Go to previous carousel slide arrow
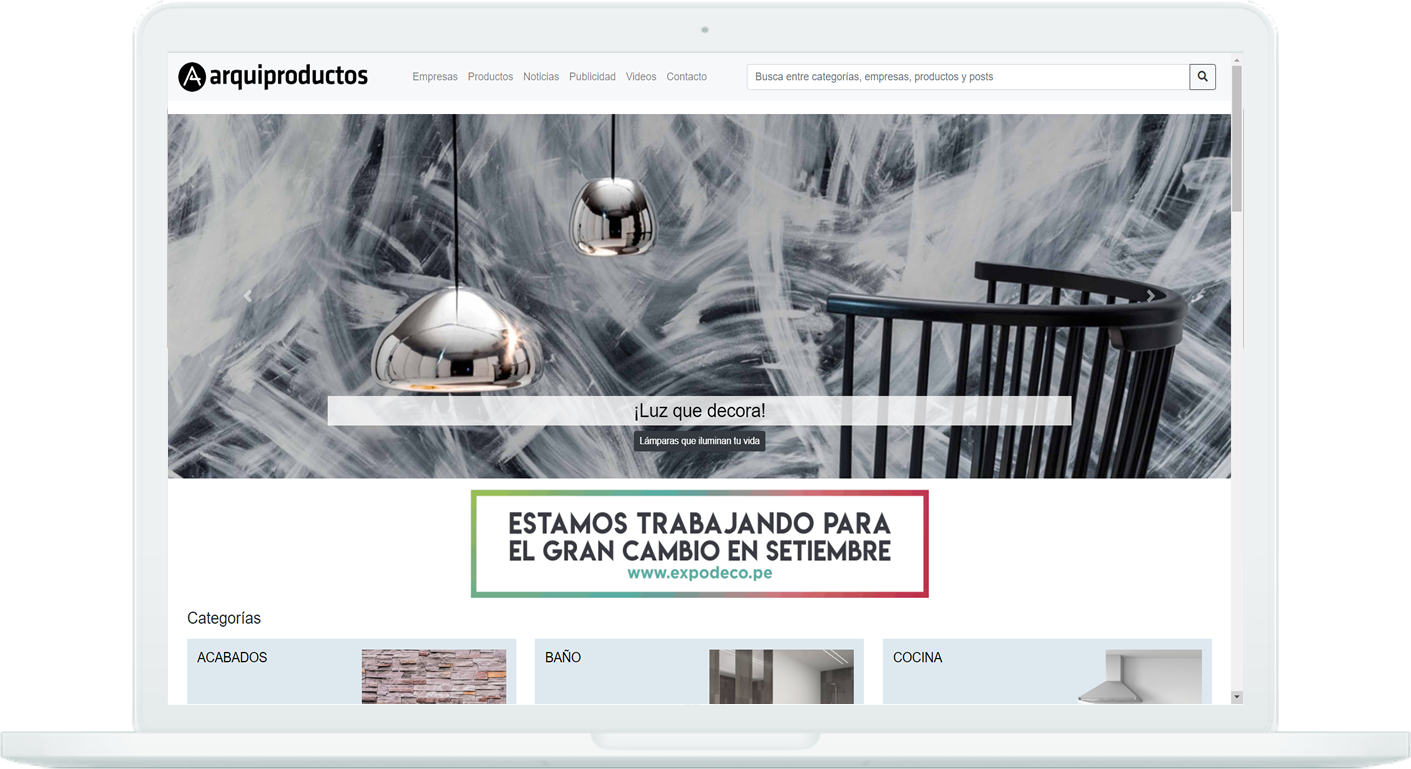The width and height of the screenshot is (1411, 769). click(248, 296)
